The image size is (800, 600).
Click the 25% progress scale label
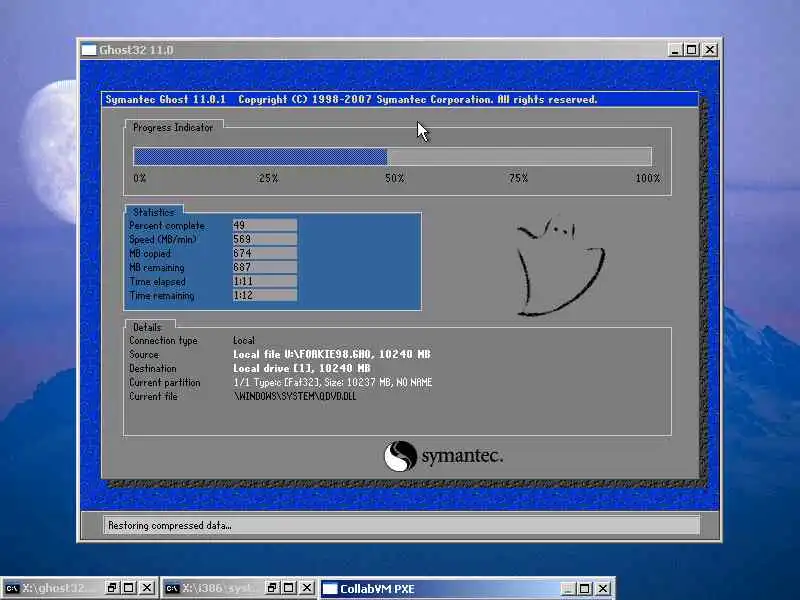(268, 178)
